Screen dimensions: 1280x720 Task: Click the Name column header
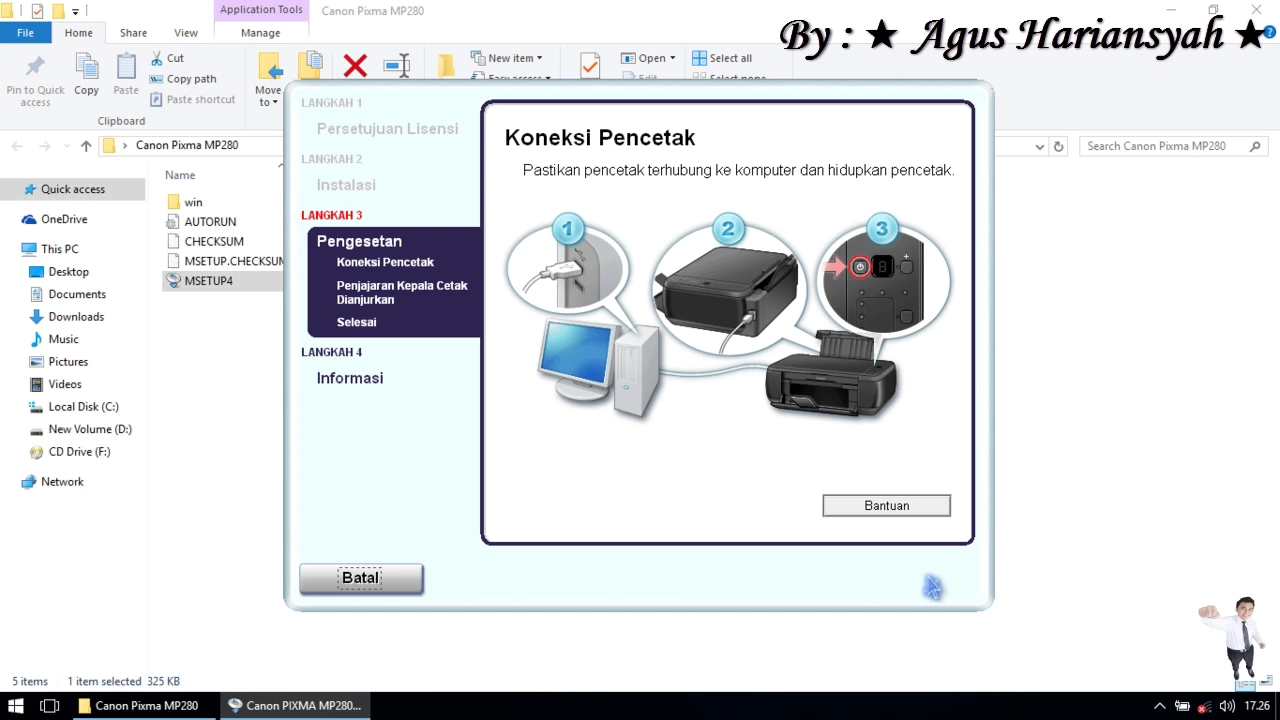pos(180,175)
